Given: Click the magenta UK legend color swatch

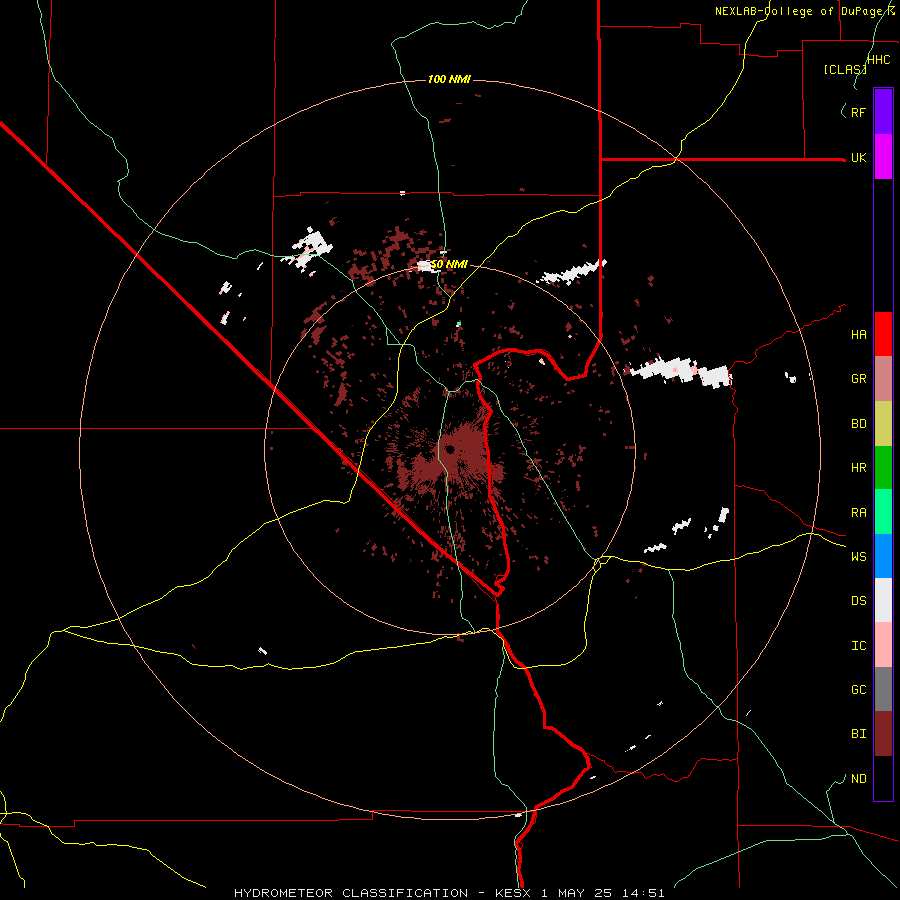Looking at the screenshot, I should coord(883,157).
